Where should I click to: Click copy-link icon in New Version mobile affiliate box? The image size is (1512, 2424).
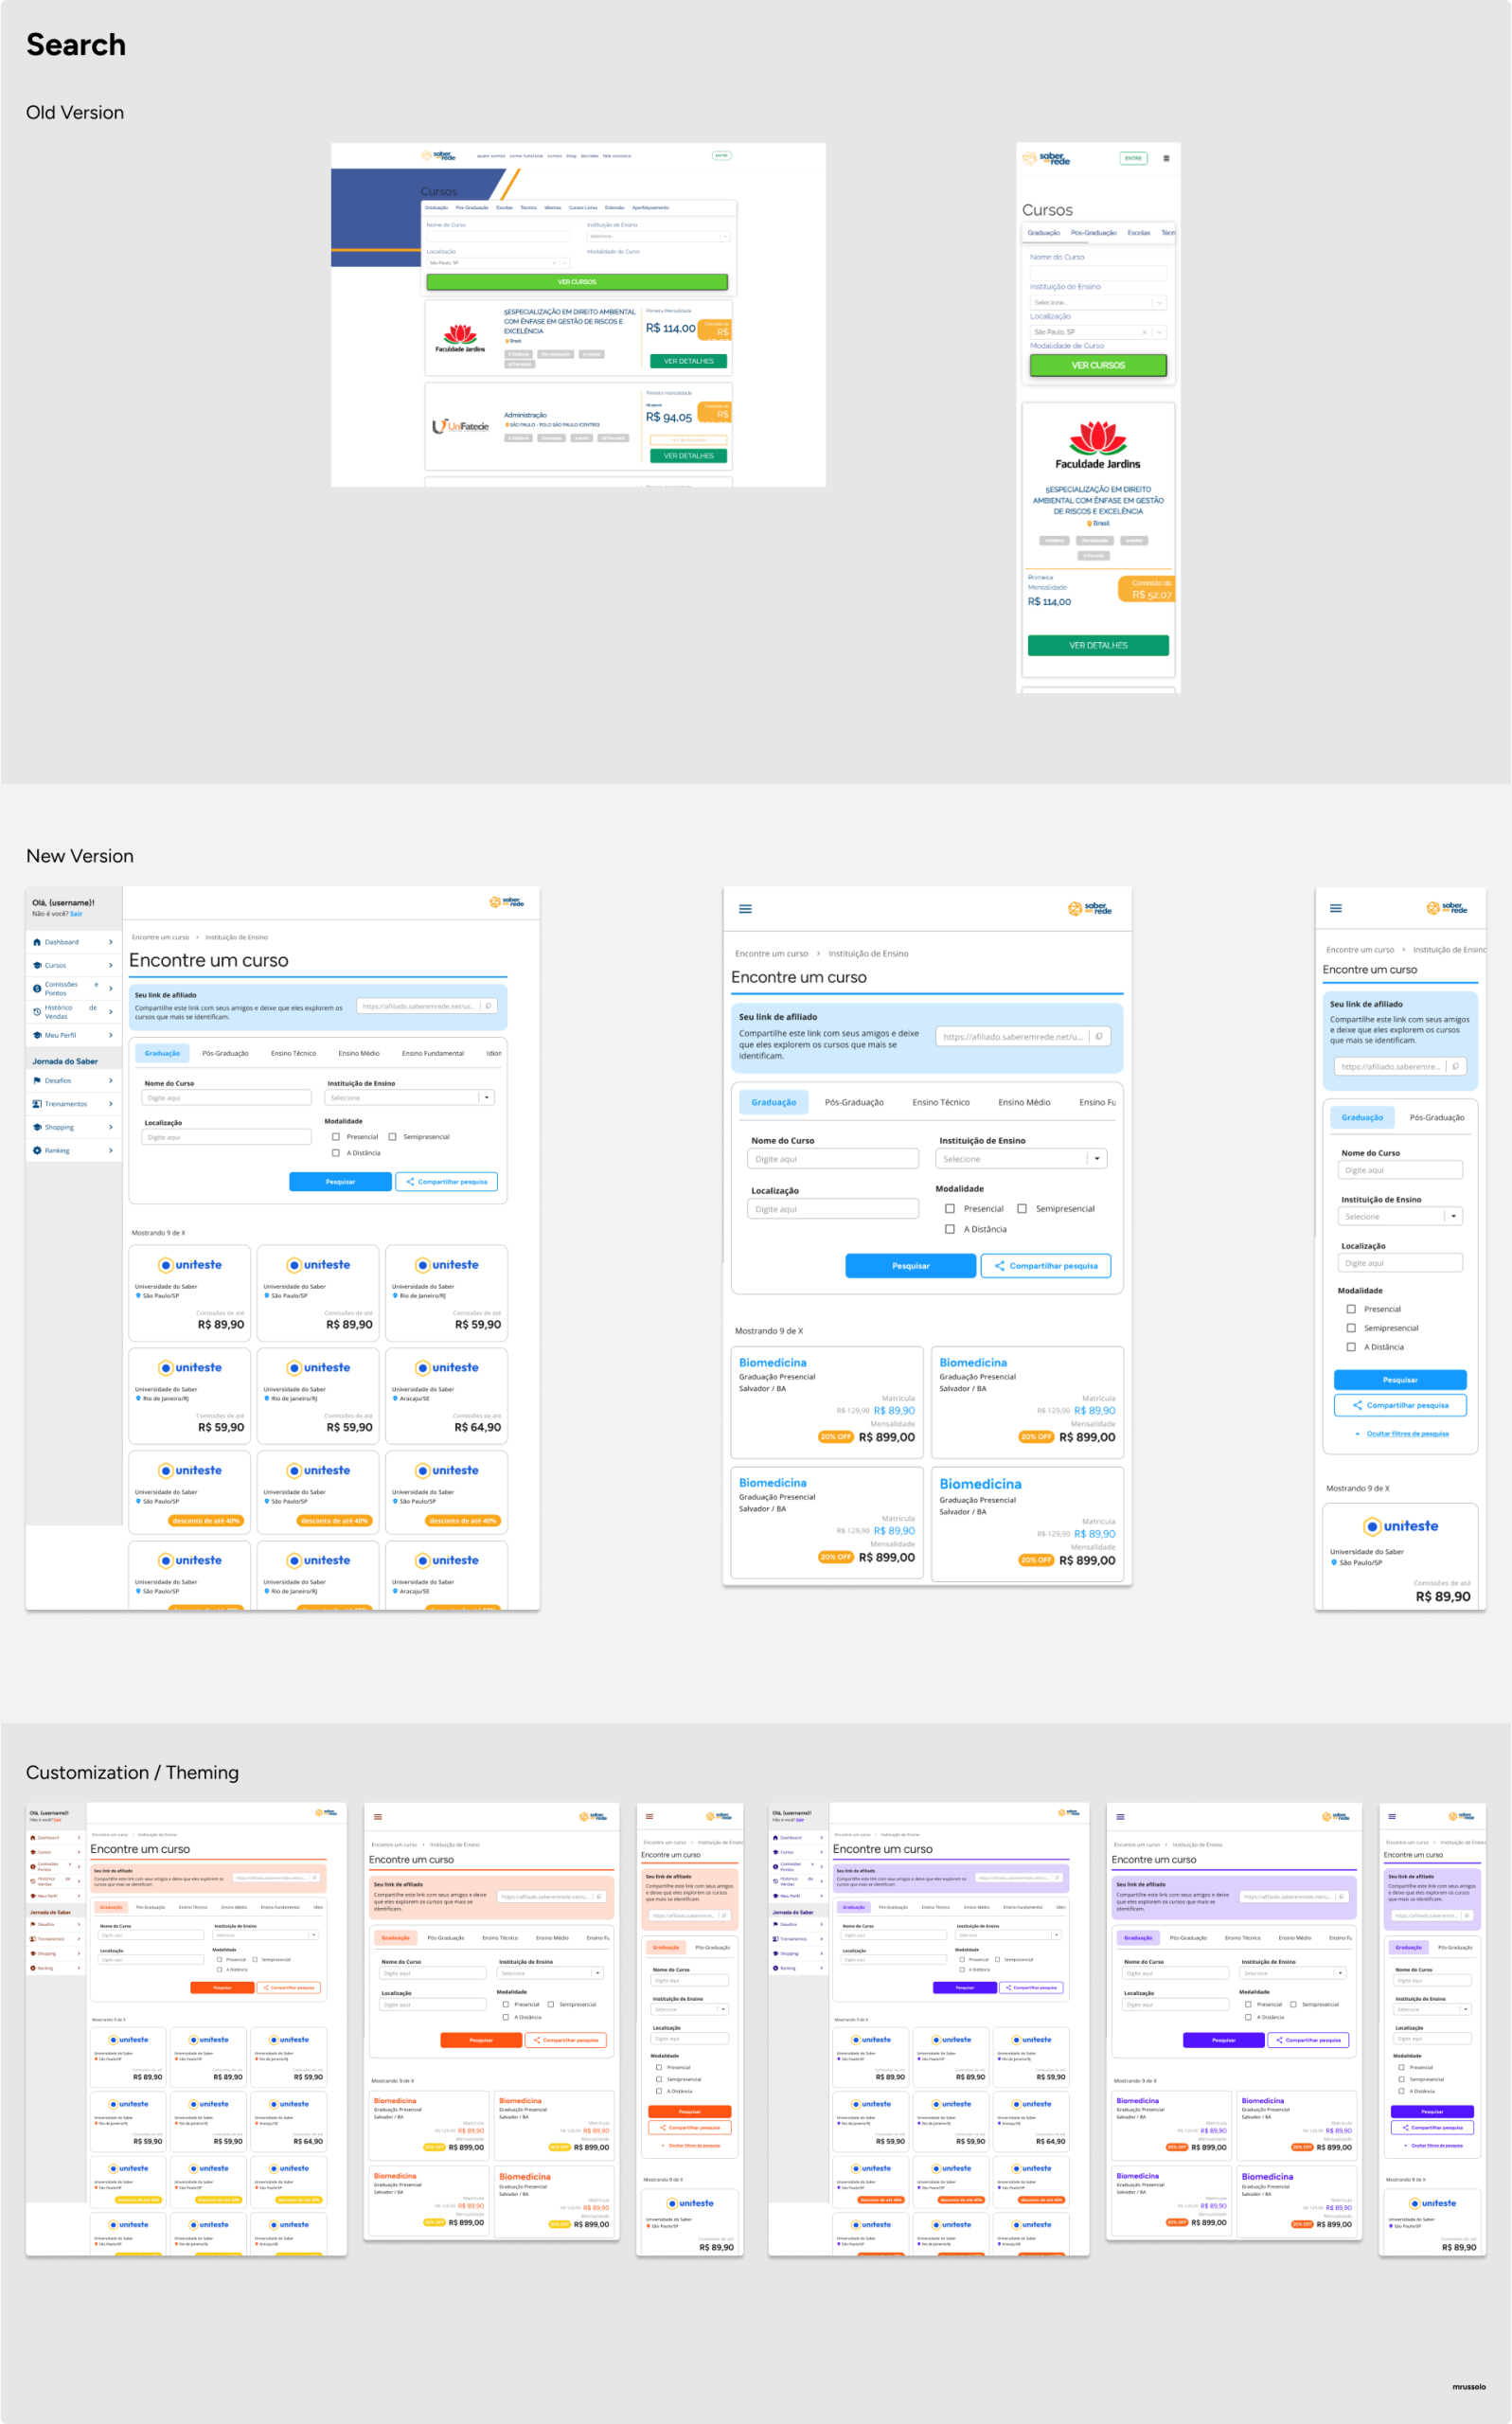(1455, 1066)
